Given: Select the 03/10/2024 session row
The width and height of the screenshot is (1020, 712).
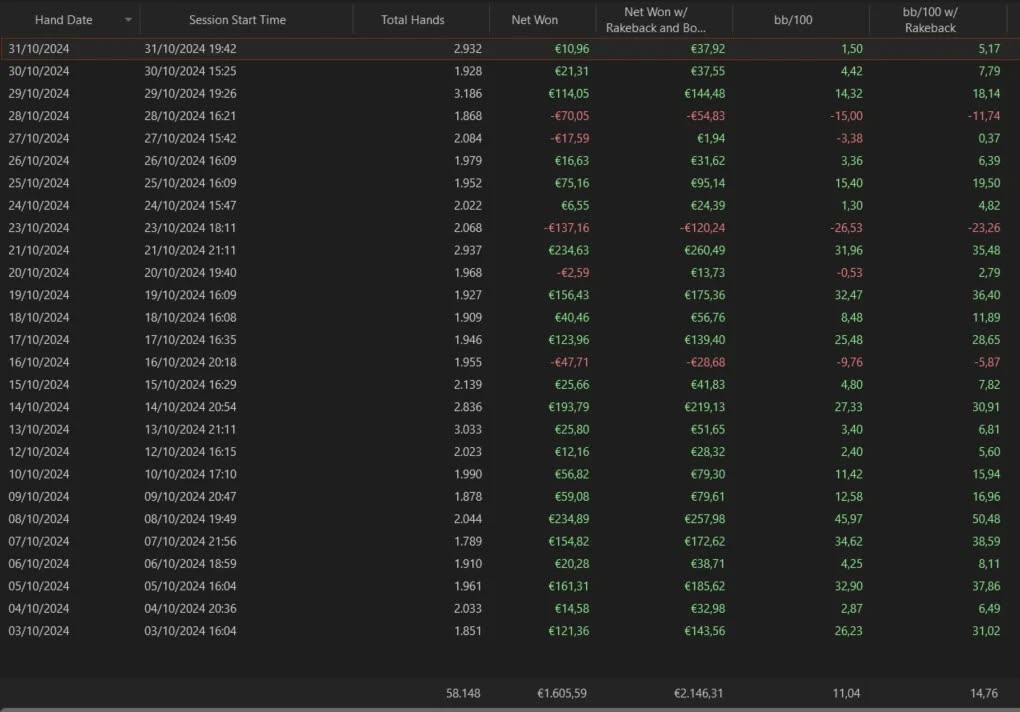Looking at the screenshot, I should point(400,630).
